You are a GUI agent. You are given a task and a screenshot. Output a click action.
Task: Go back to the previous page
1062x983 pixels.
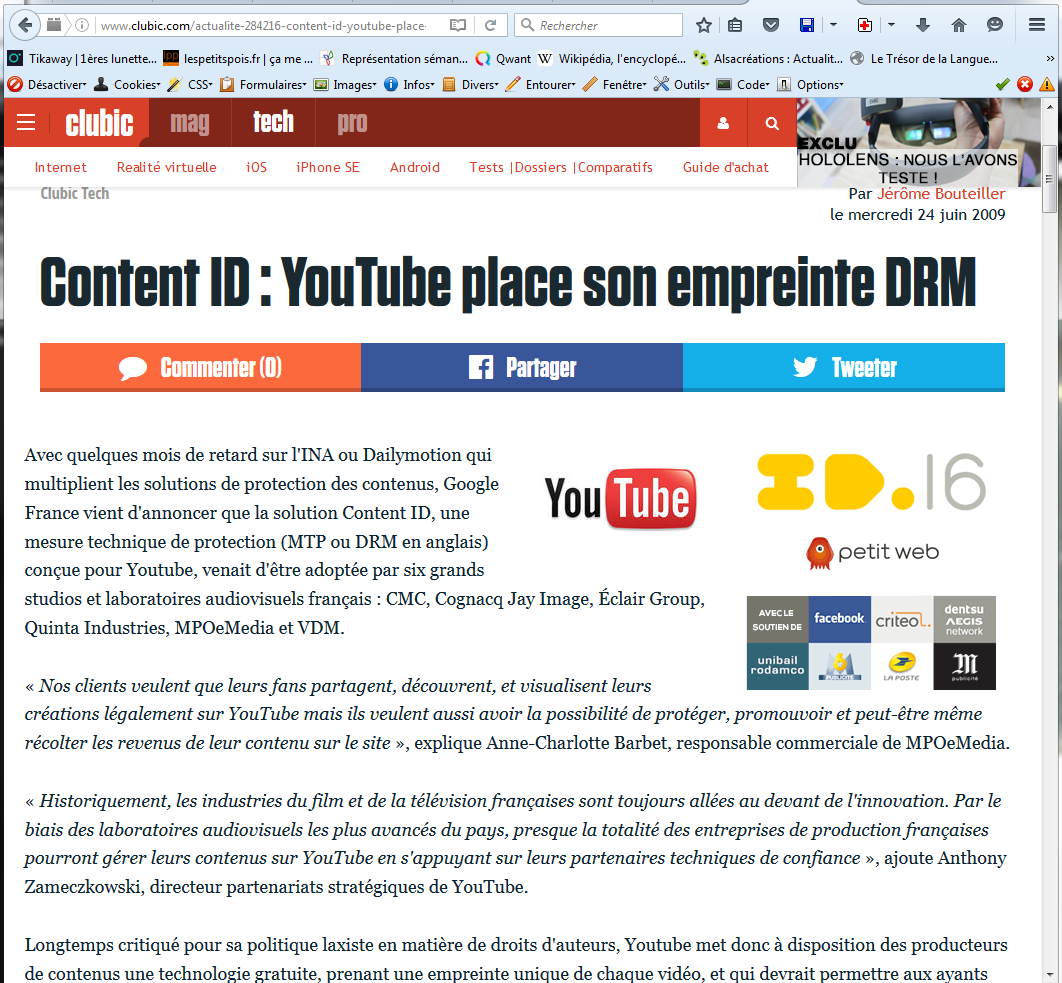click(24, 26)
